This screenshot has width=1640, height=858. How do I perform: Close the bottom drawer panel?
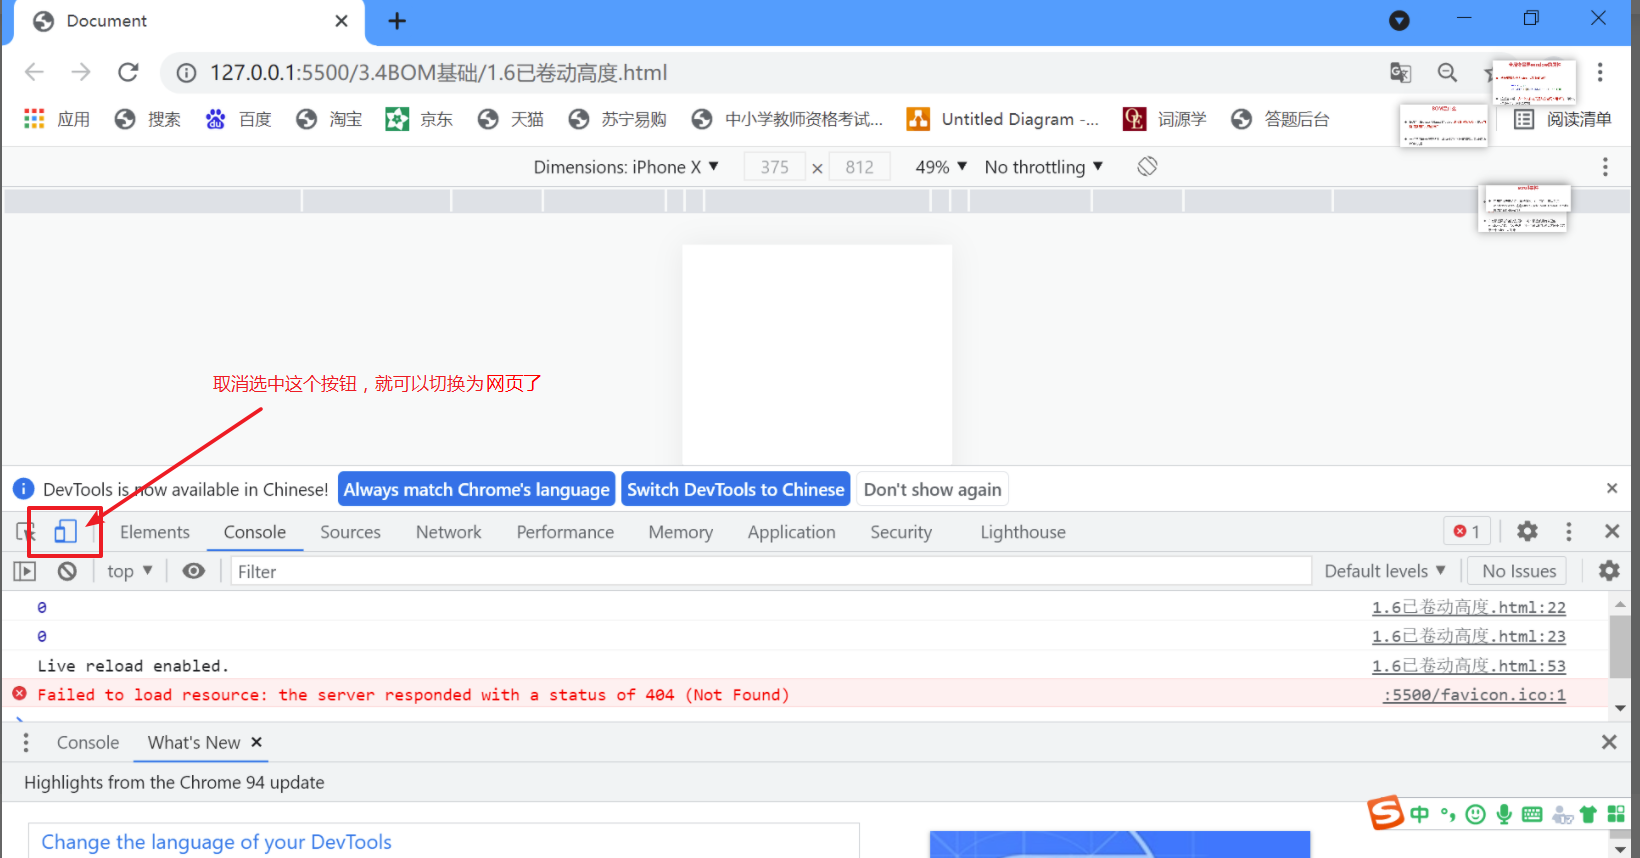click(x=1609, y=742)
